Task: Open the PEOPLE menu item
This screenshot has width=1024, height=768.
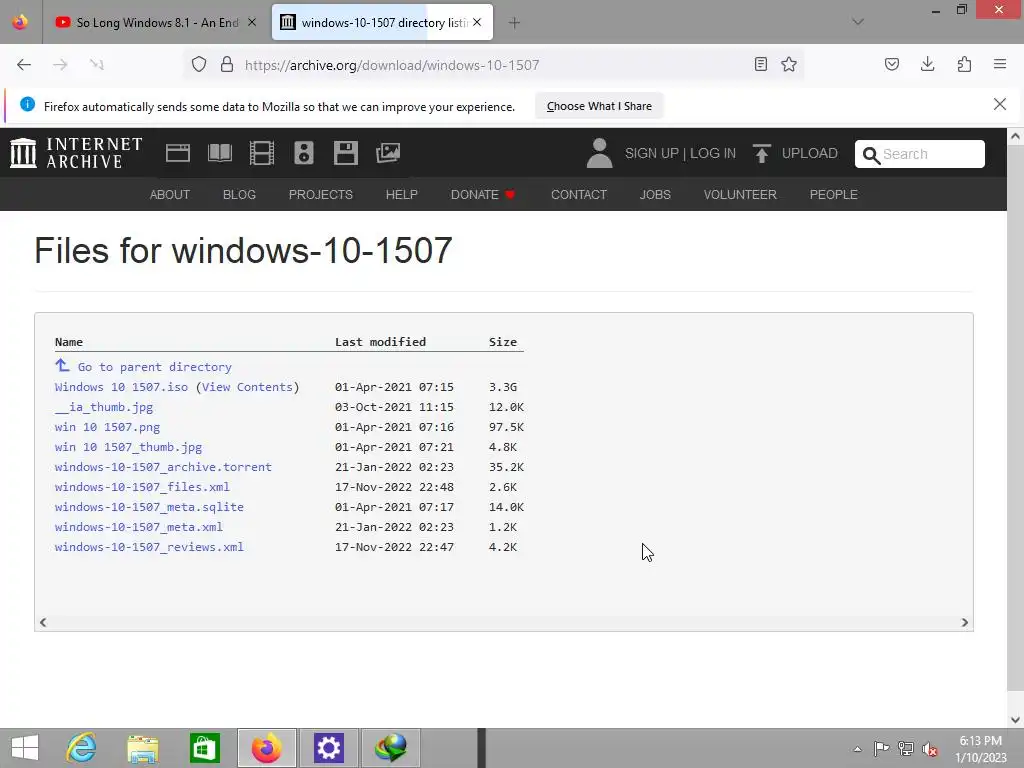Action: tap(833, 195)
